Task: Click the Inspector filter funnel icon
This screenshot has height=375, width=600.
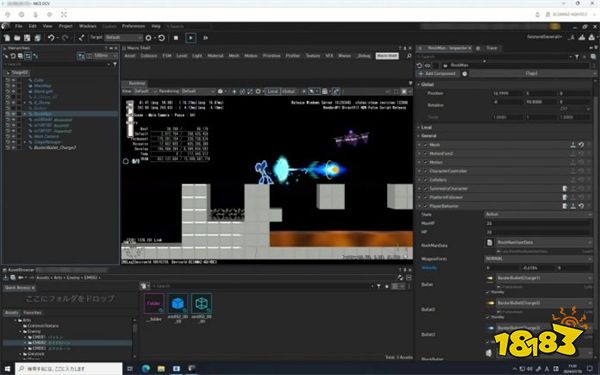Action: click(577, 57)
